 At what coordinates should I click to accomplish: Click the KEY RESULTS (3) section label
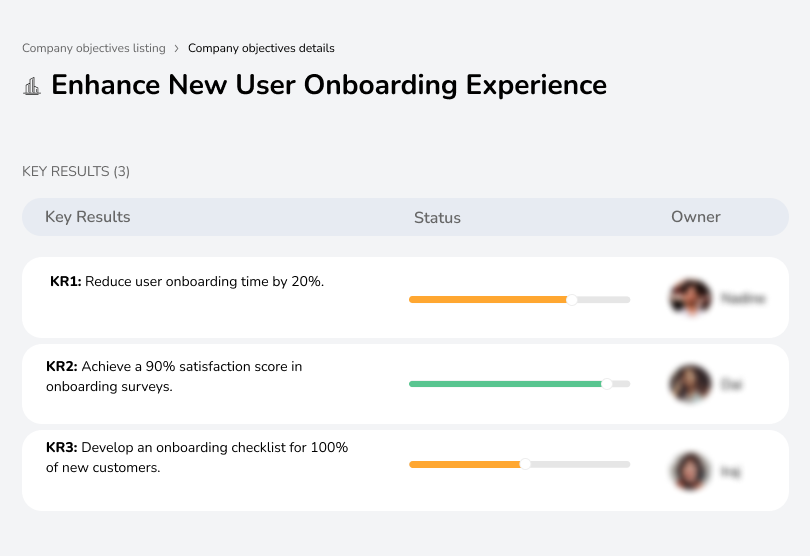pyautogui.click(x=76, y=171)
